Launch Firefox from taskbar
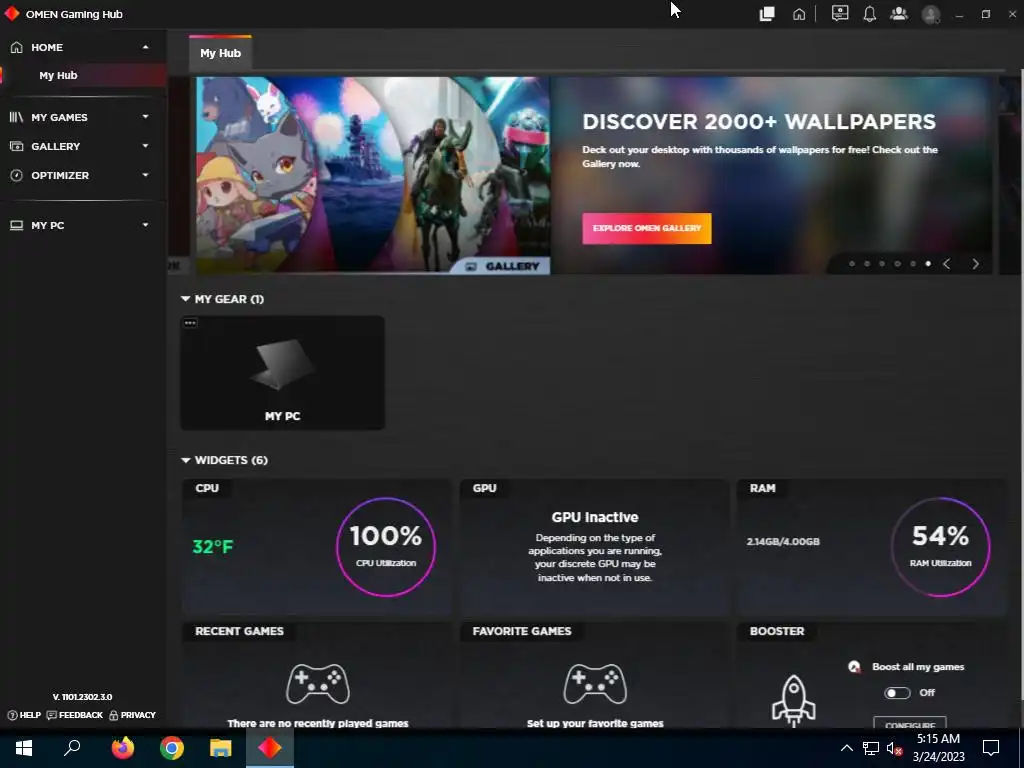Viewport: 1024px width, 768px height. pyautogui.click(x=122, y=748)
